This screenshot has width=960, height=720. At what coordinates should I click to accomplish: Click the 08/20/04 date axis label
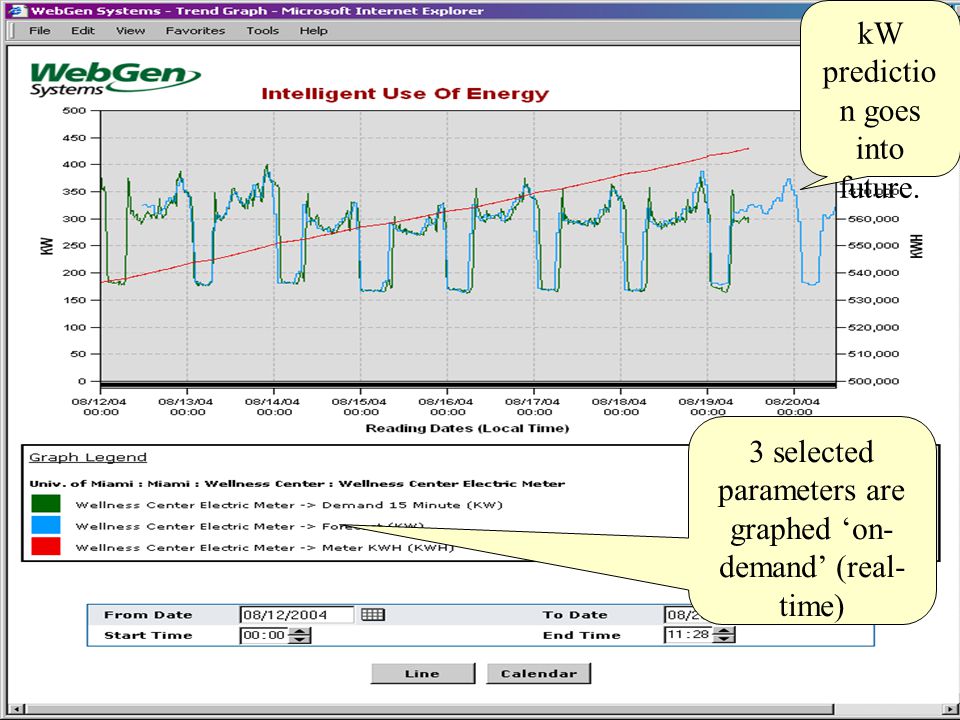coord(793,407)
